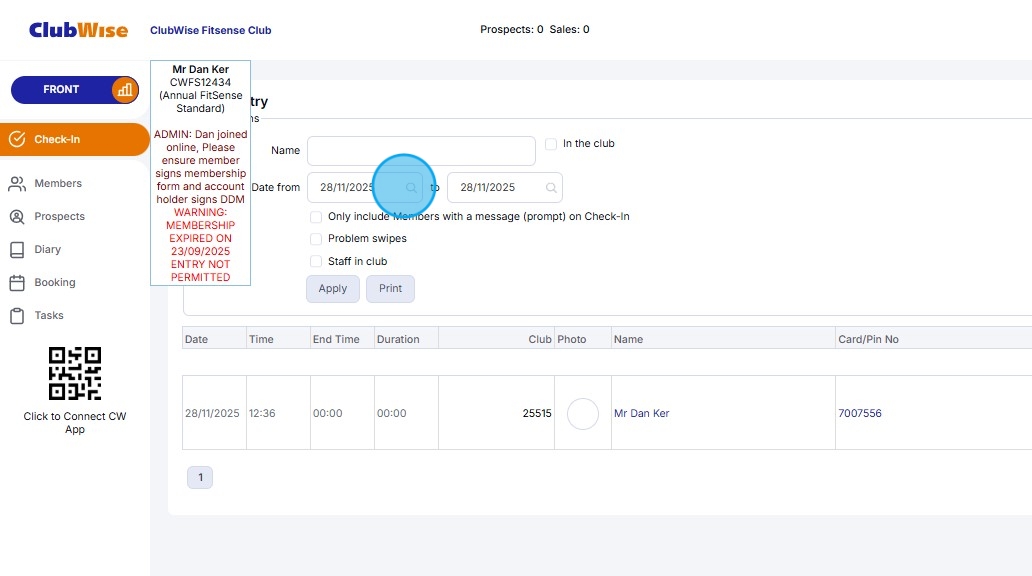Open Booking in the sidebar

[55, 282]
